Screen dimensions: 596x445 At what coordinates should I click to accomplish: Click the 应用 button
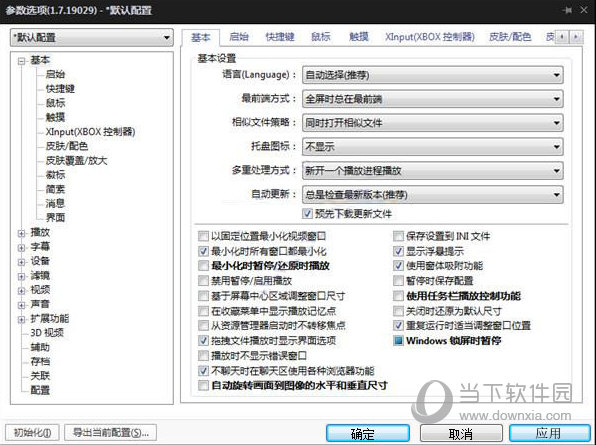(550, 433)
